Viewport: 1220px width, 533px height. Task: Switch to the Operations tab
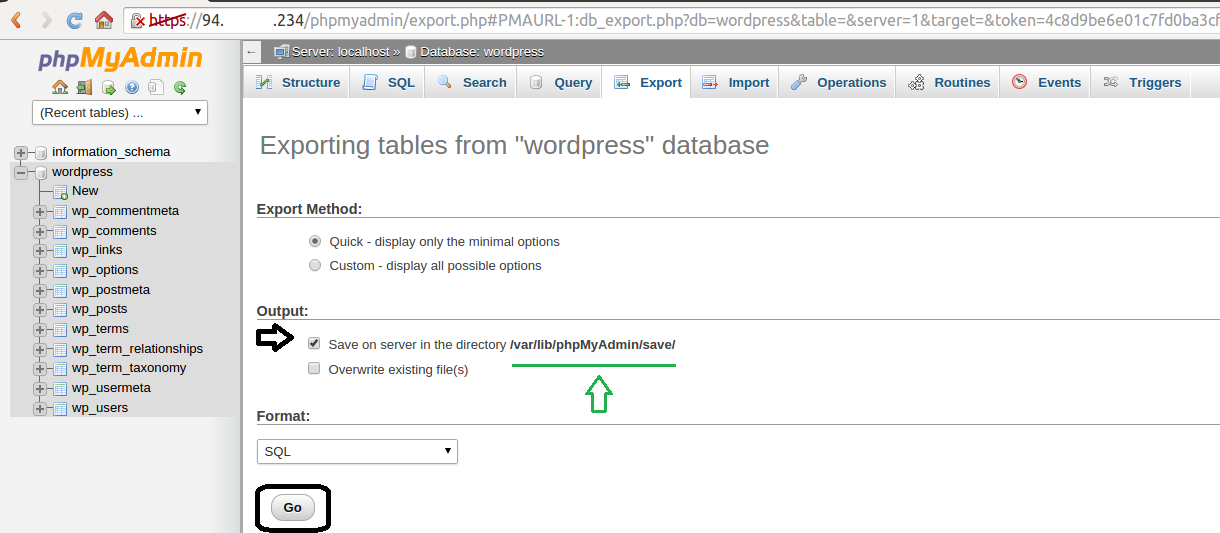(838, 83)
